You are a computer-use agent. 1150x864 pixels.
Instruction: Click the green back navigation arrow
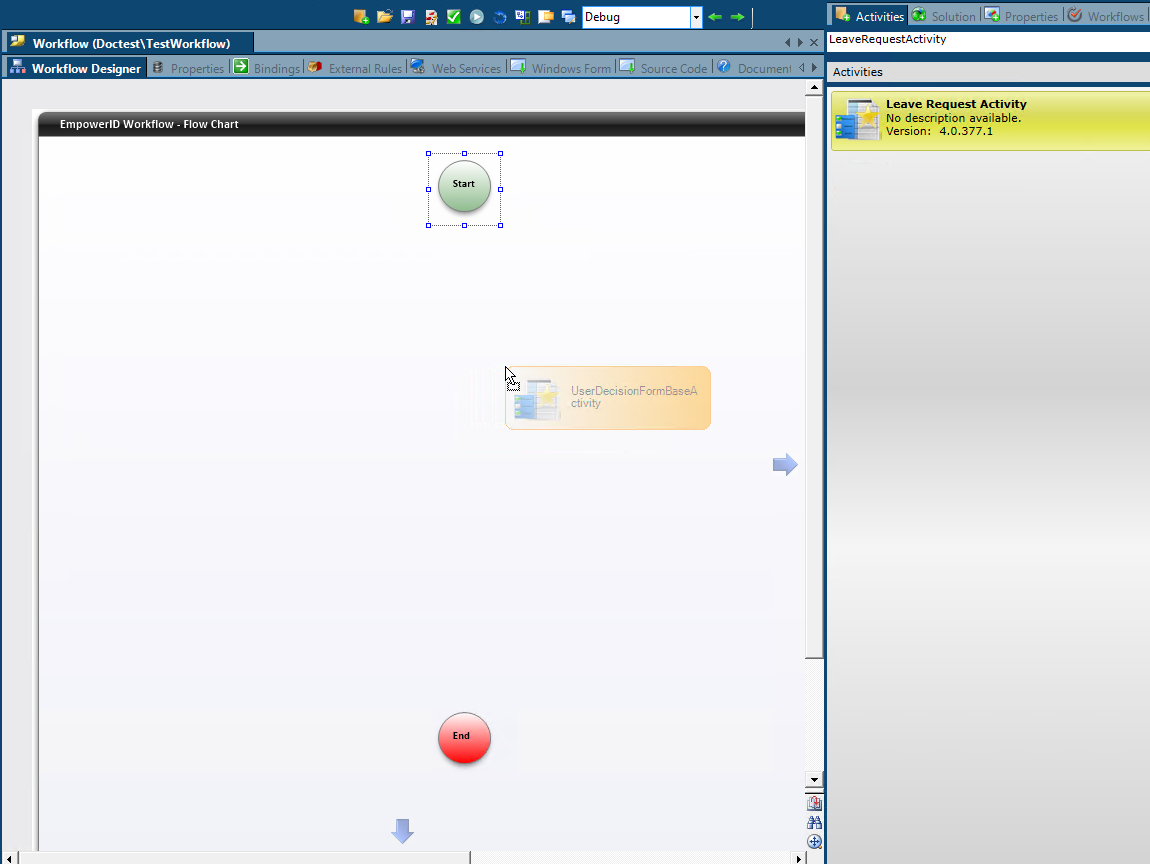(715, 16)
